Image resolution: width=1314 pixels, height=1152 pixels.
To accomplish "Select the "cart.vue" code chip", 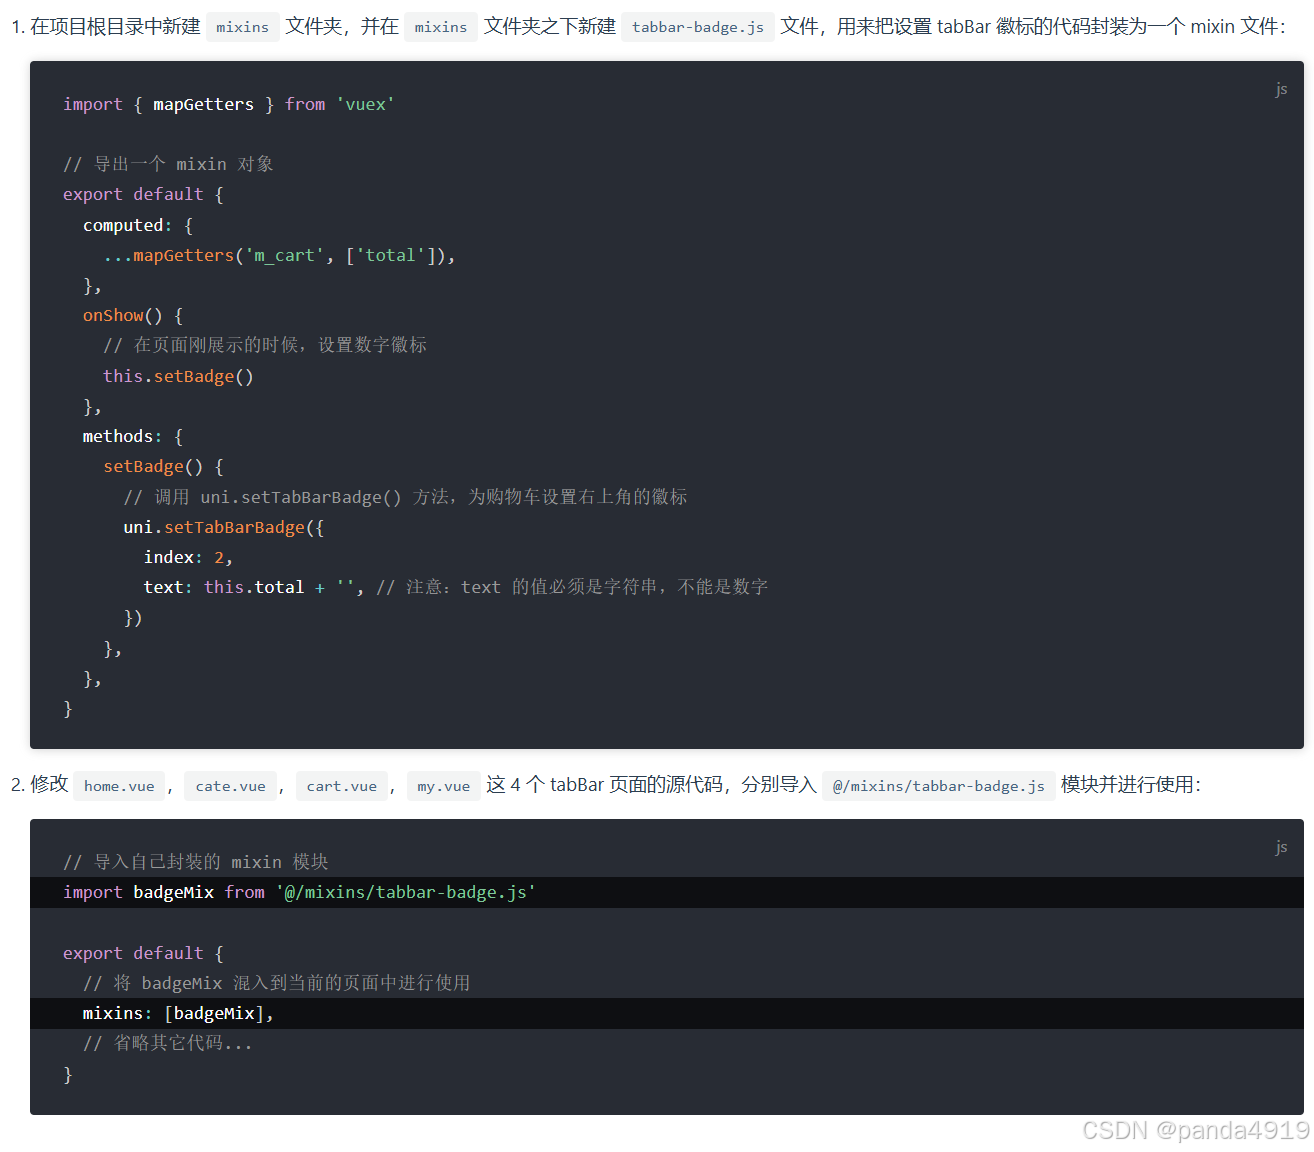I will pyautogui.click(x=341, y=786).
